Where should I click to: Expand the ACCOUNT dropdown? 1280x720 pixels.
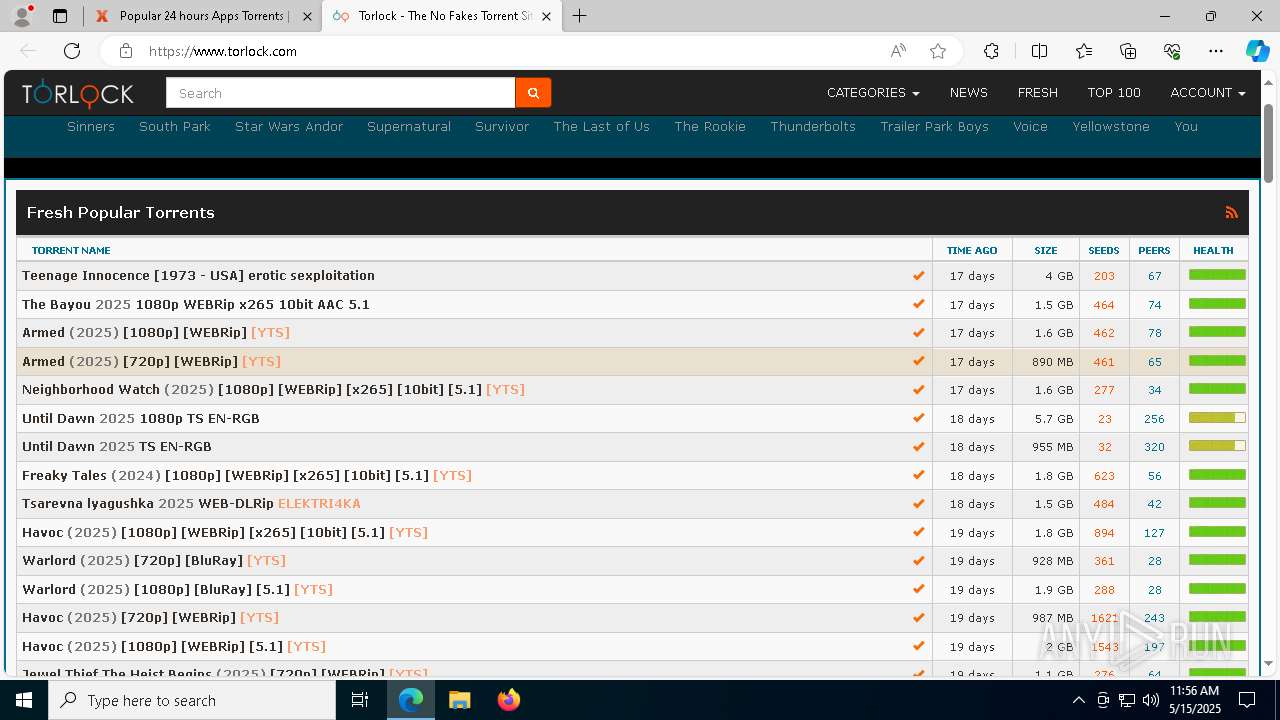click(x=1207, y=93)
